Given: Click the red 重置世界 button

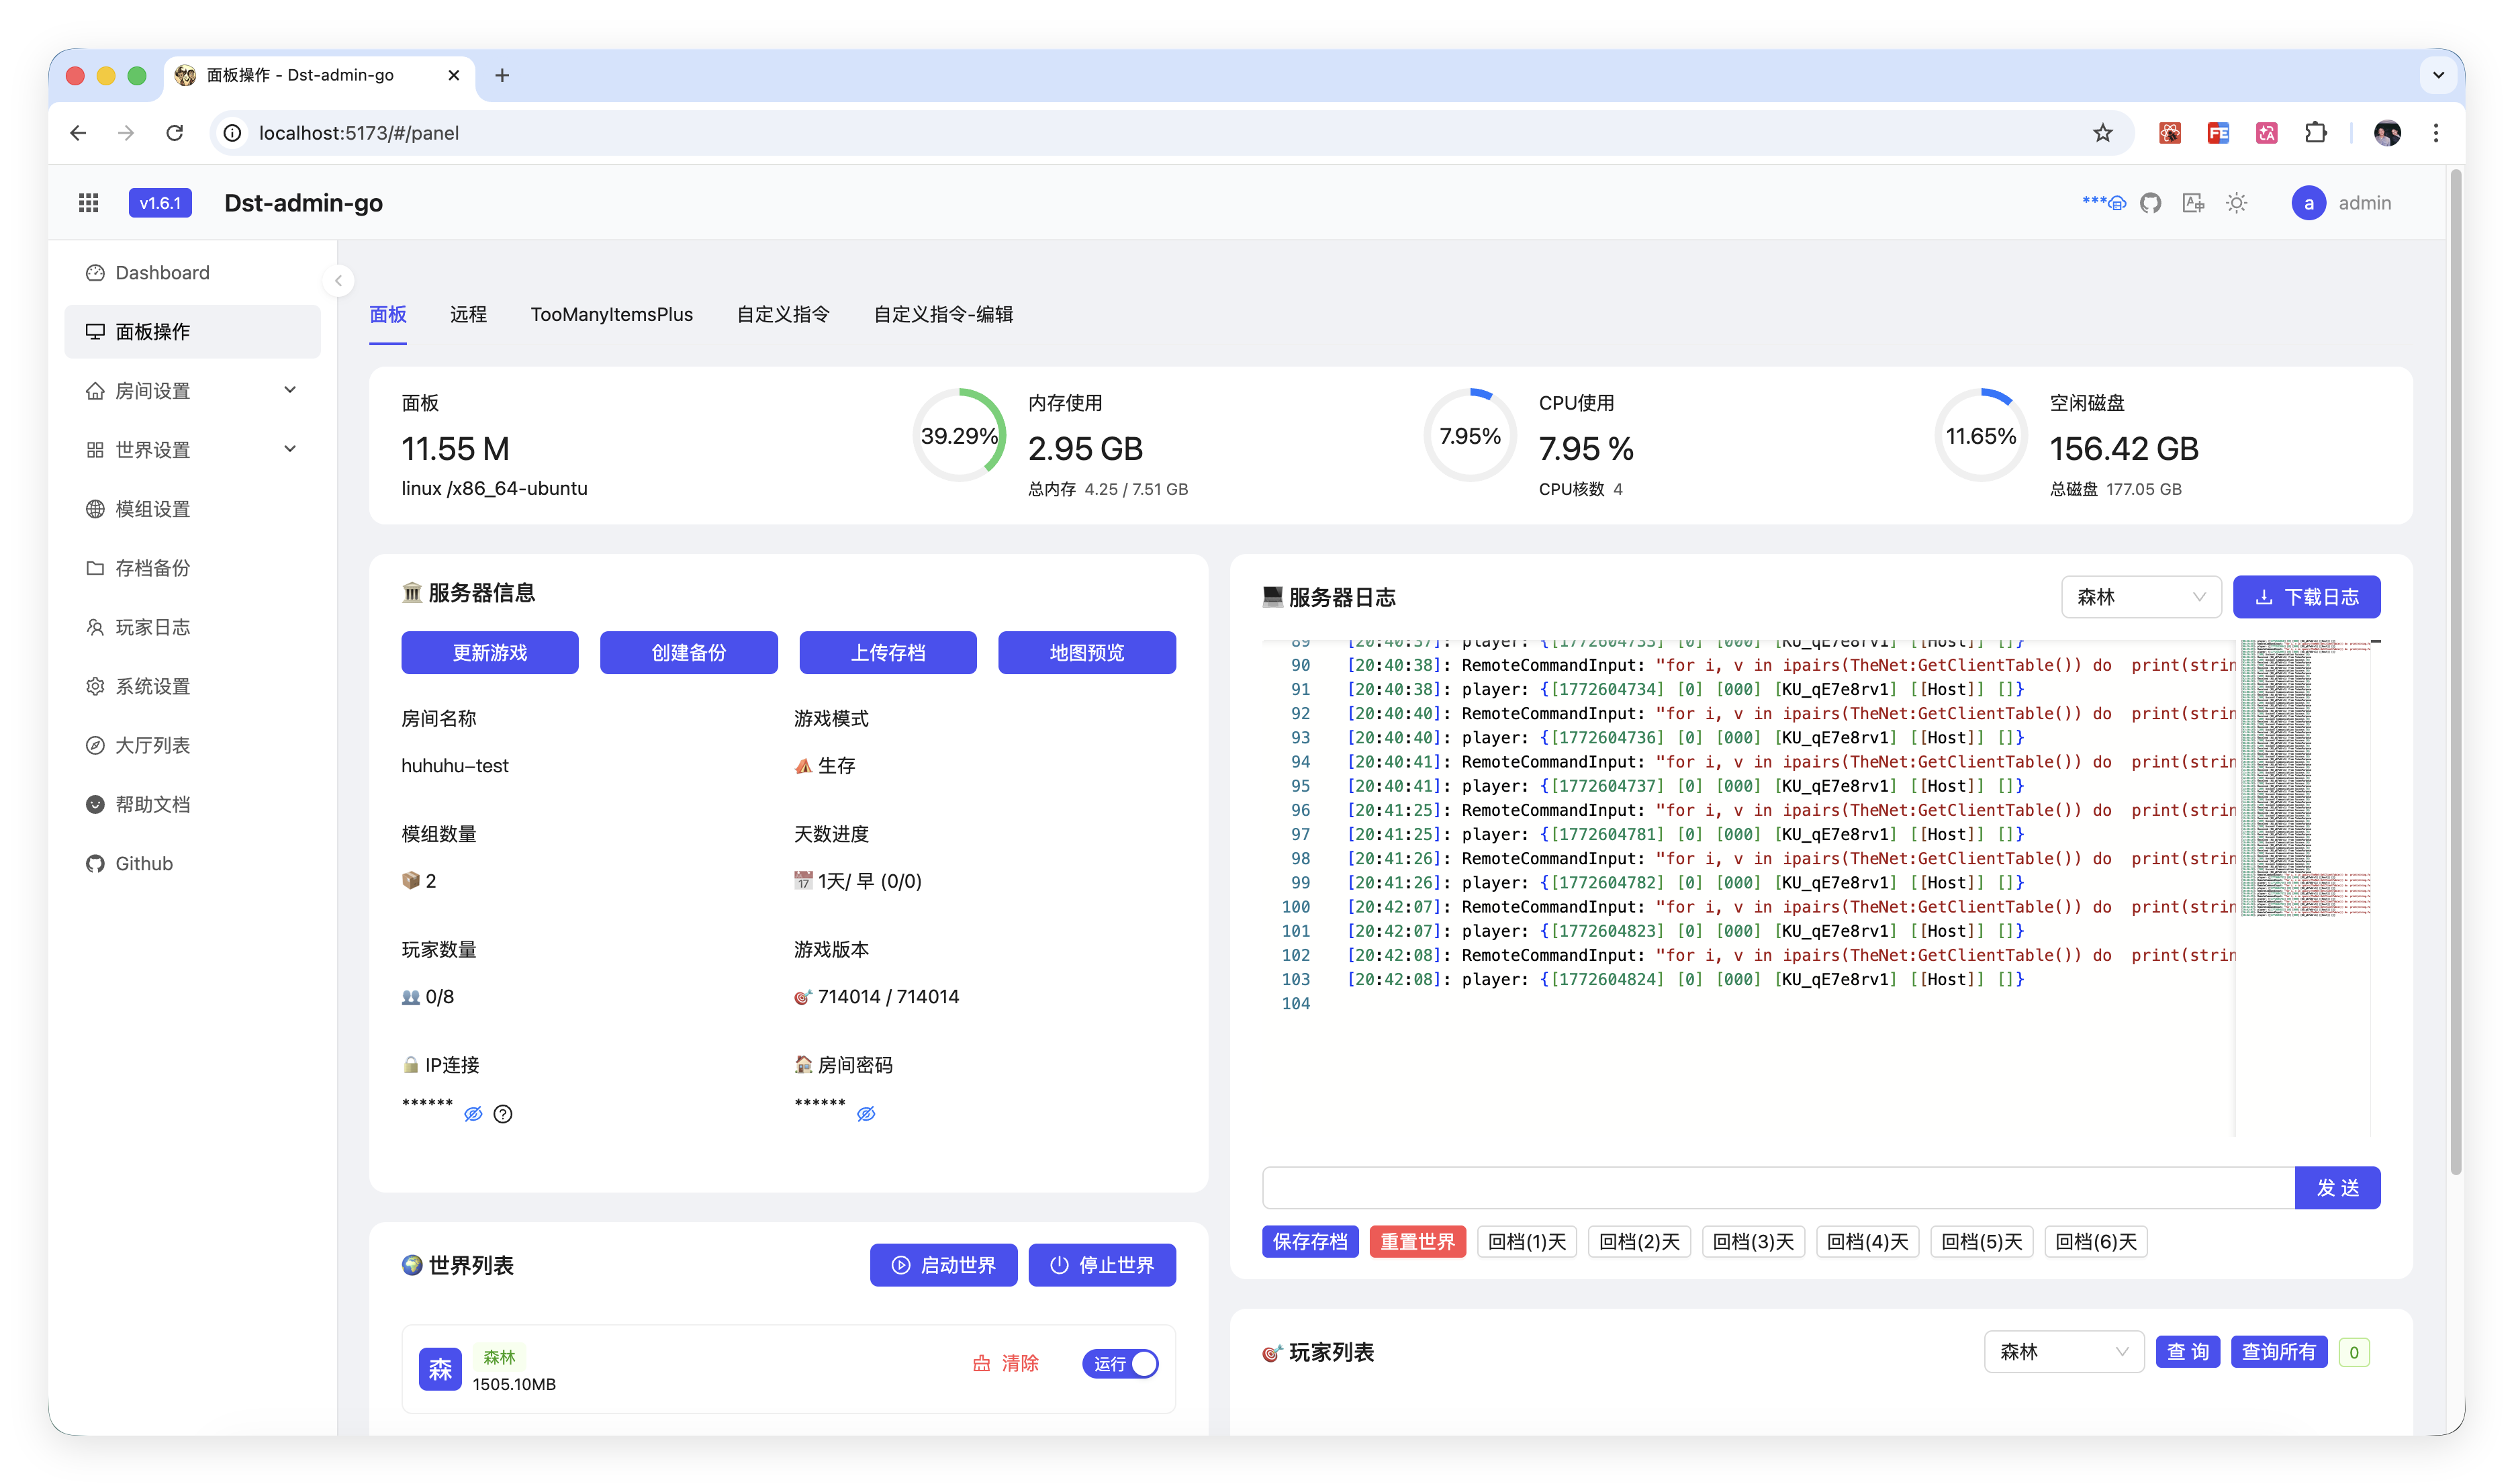Looking at the screenshot, I should [x=1417, y=1242].
